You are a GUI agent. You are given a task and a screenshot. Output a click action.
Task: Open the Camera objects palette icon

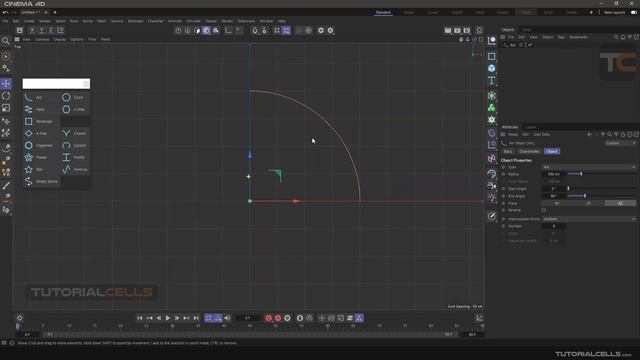tap(491, 186)
